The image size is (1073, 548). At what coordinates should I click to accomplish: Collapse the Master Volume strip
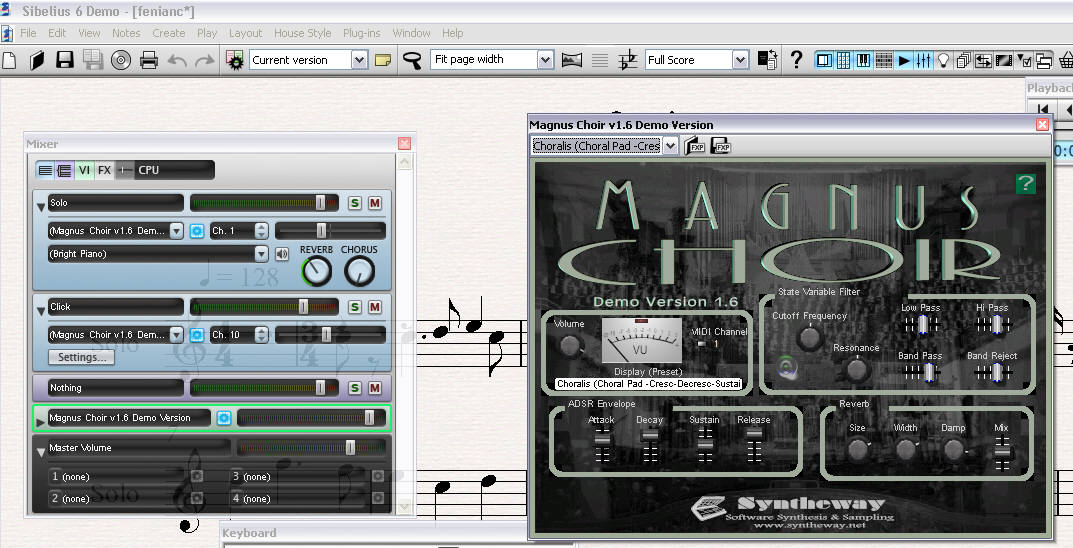pyautogui.click(x=40, y=451)
